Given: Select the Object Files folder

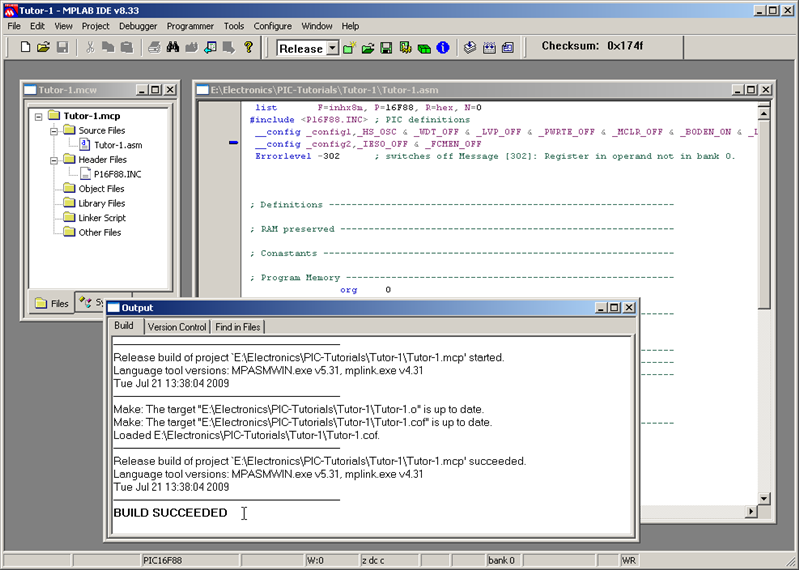Looking at the screenshot, I should 101,188.
